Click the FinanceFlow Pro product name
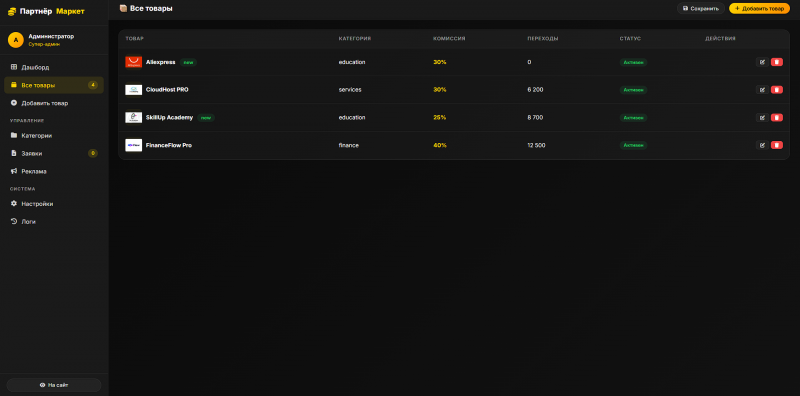Image resolution: width=800 pixels, height=396 pixels. pyautogui.click(x=169, y=145)
